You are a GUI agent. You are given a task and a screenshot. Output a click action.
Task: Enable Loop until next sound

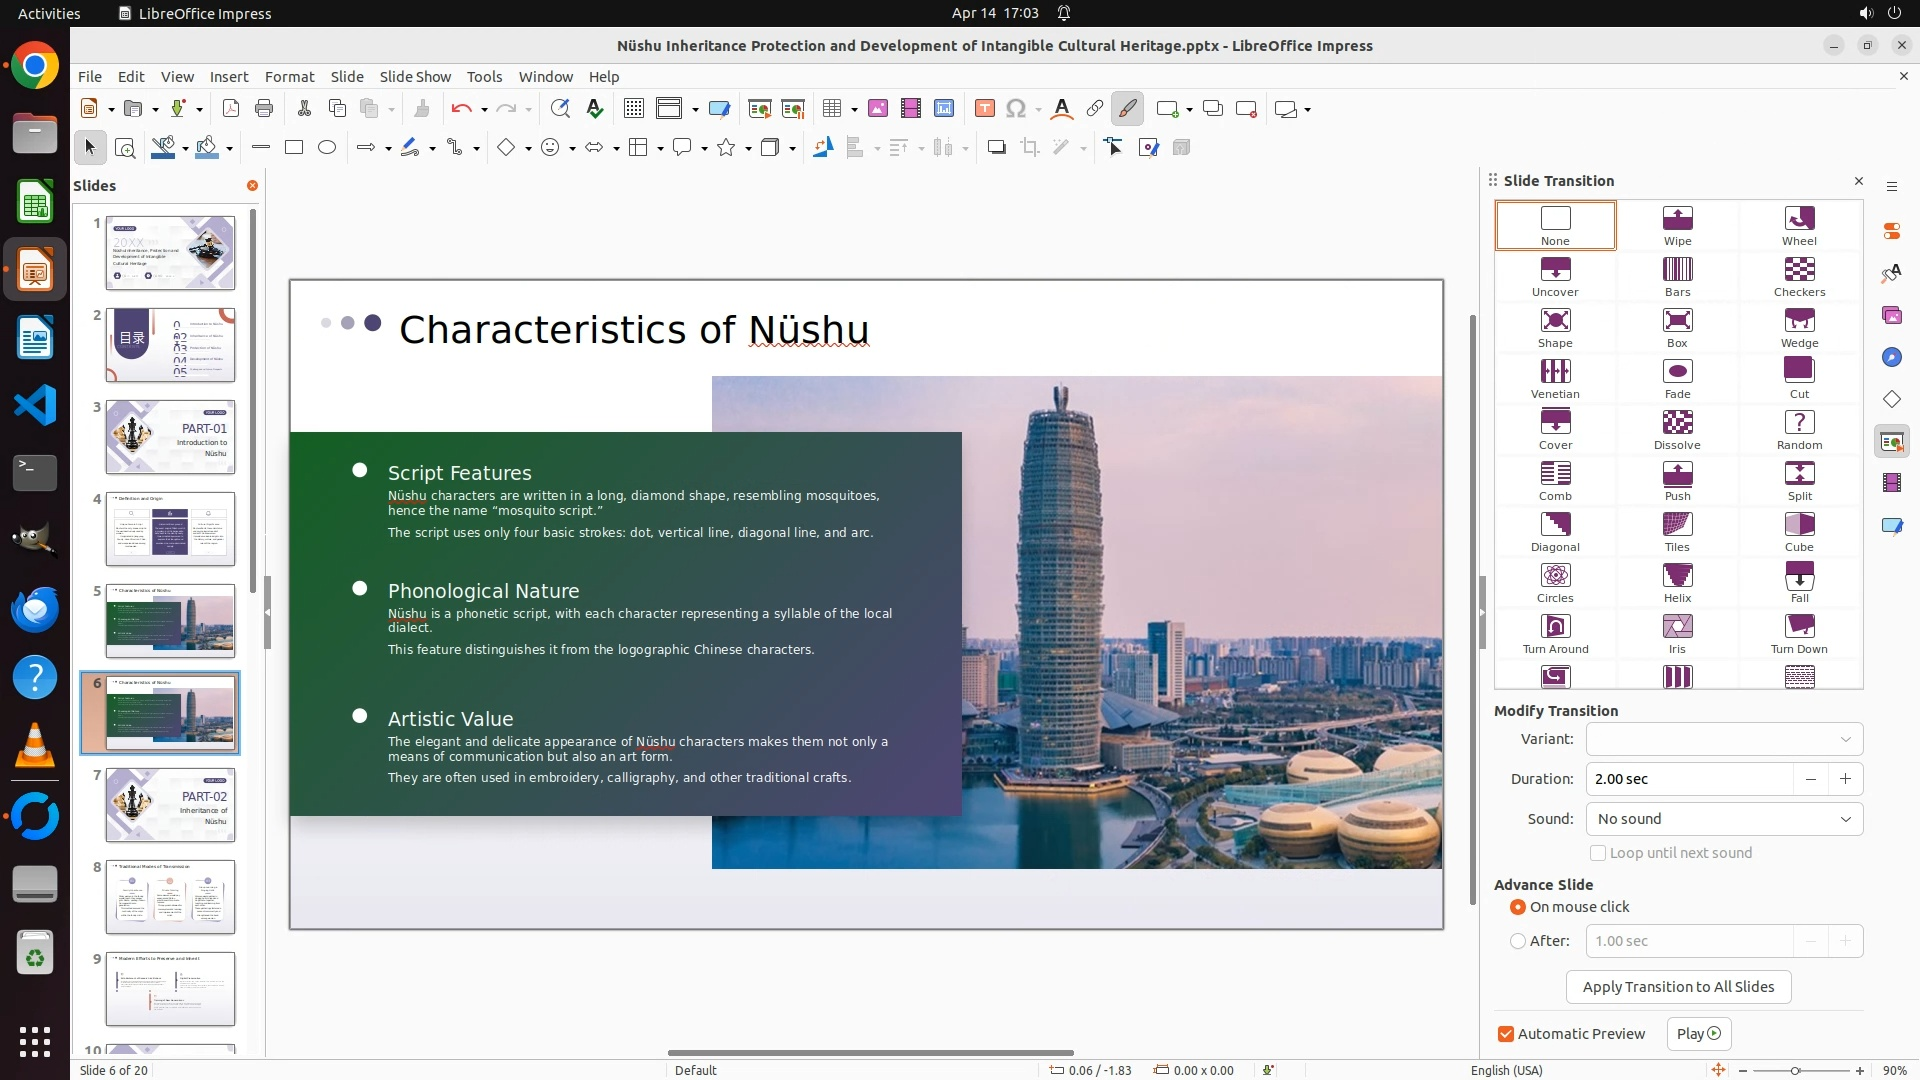coord(1598,853)
